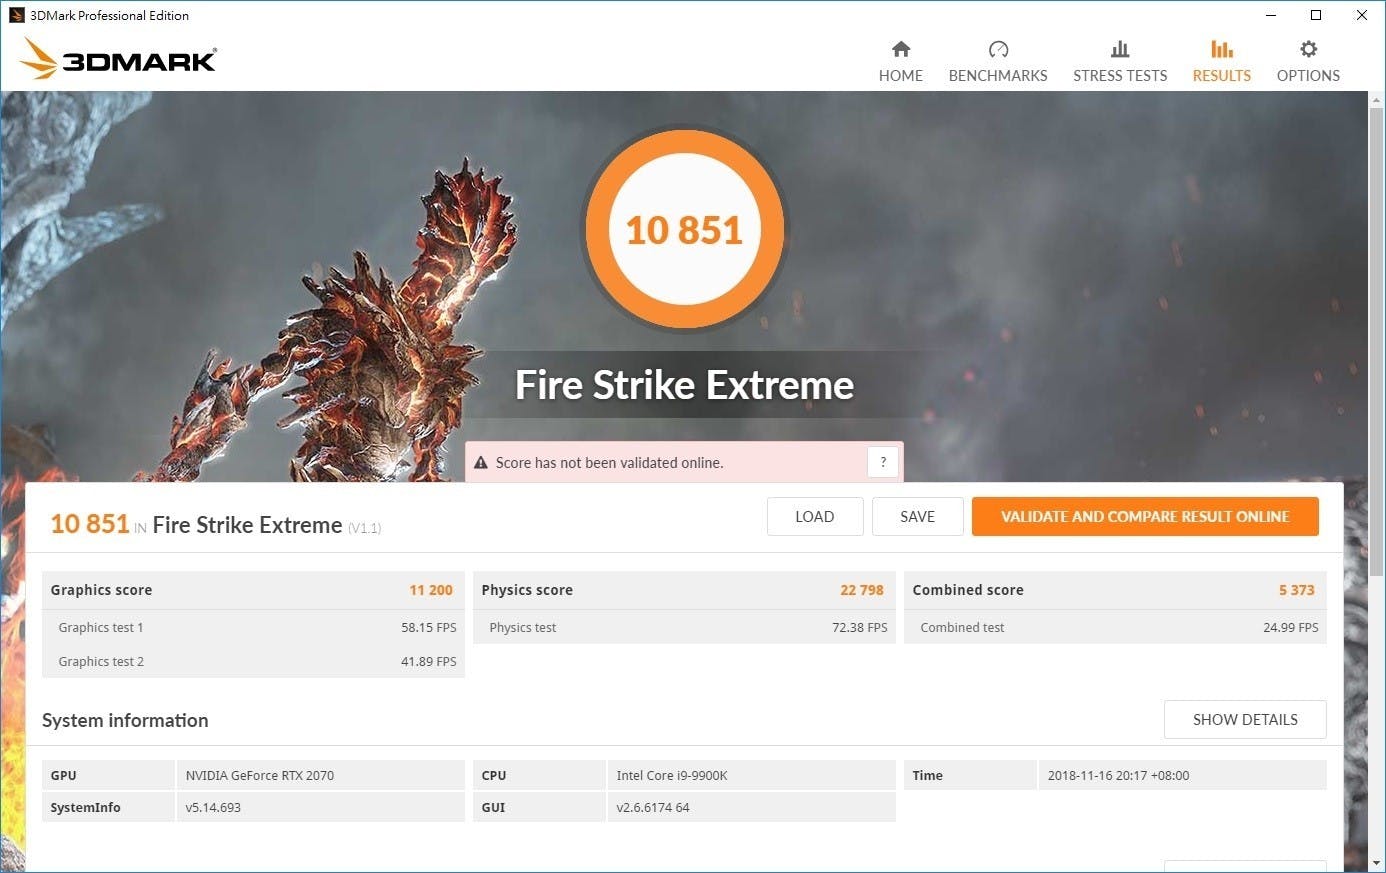Click the Home house icon
1386x873 pixels.
tap(900, 49)
